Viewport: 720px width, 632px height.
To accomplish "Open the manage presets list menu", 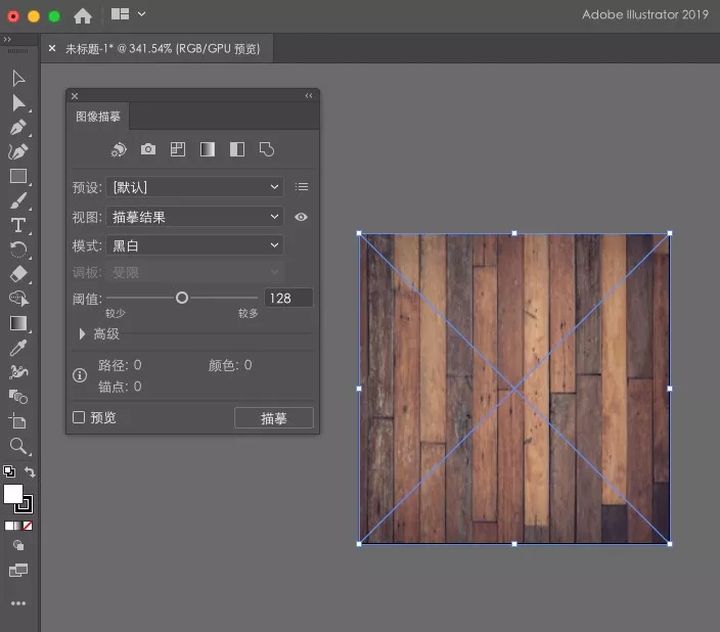I will coord(302,186).
